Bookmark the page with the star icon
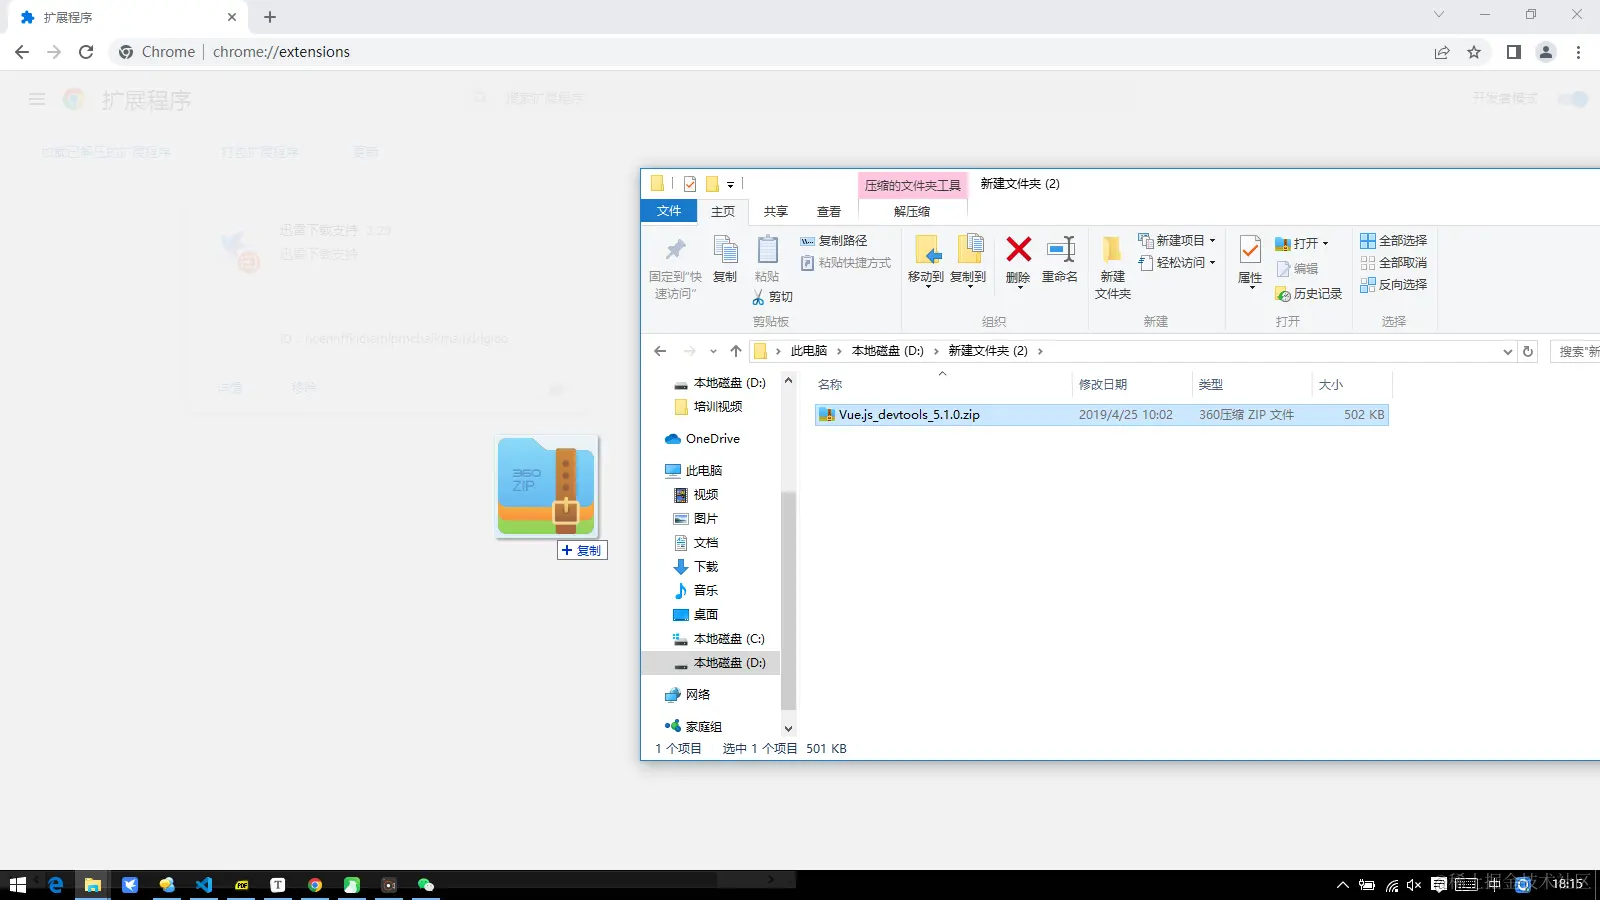 pos(1474,52)
